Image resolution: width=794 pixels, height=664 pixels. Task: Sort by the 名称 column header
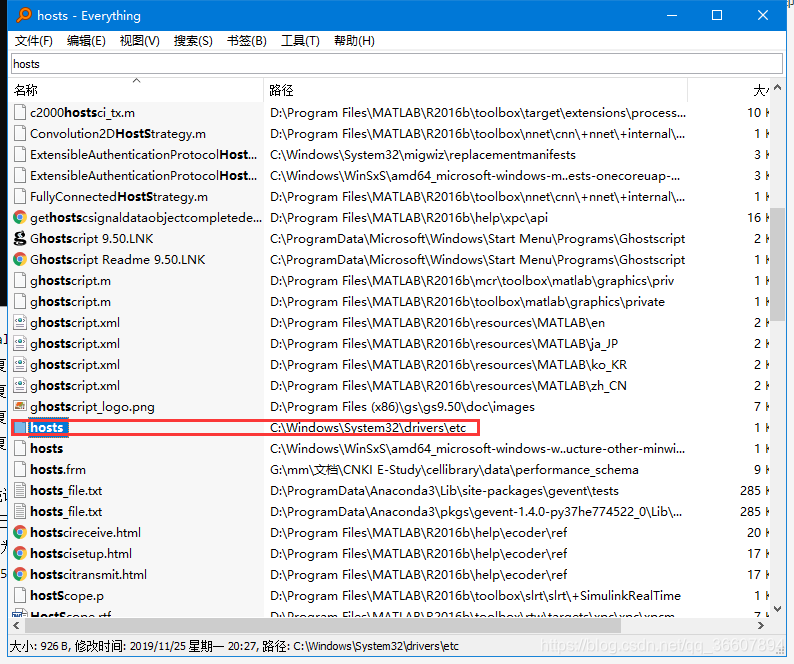136,90
